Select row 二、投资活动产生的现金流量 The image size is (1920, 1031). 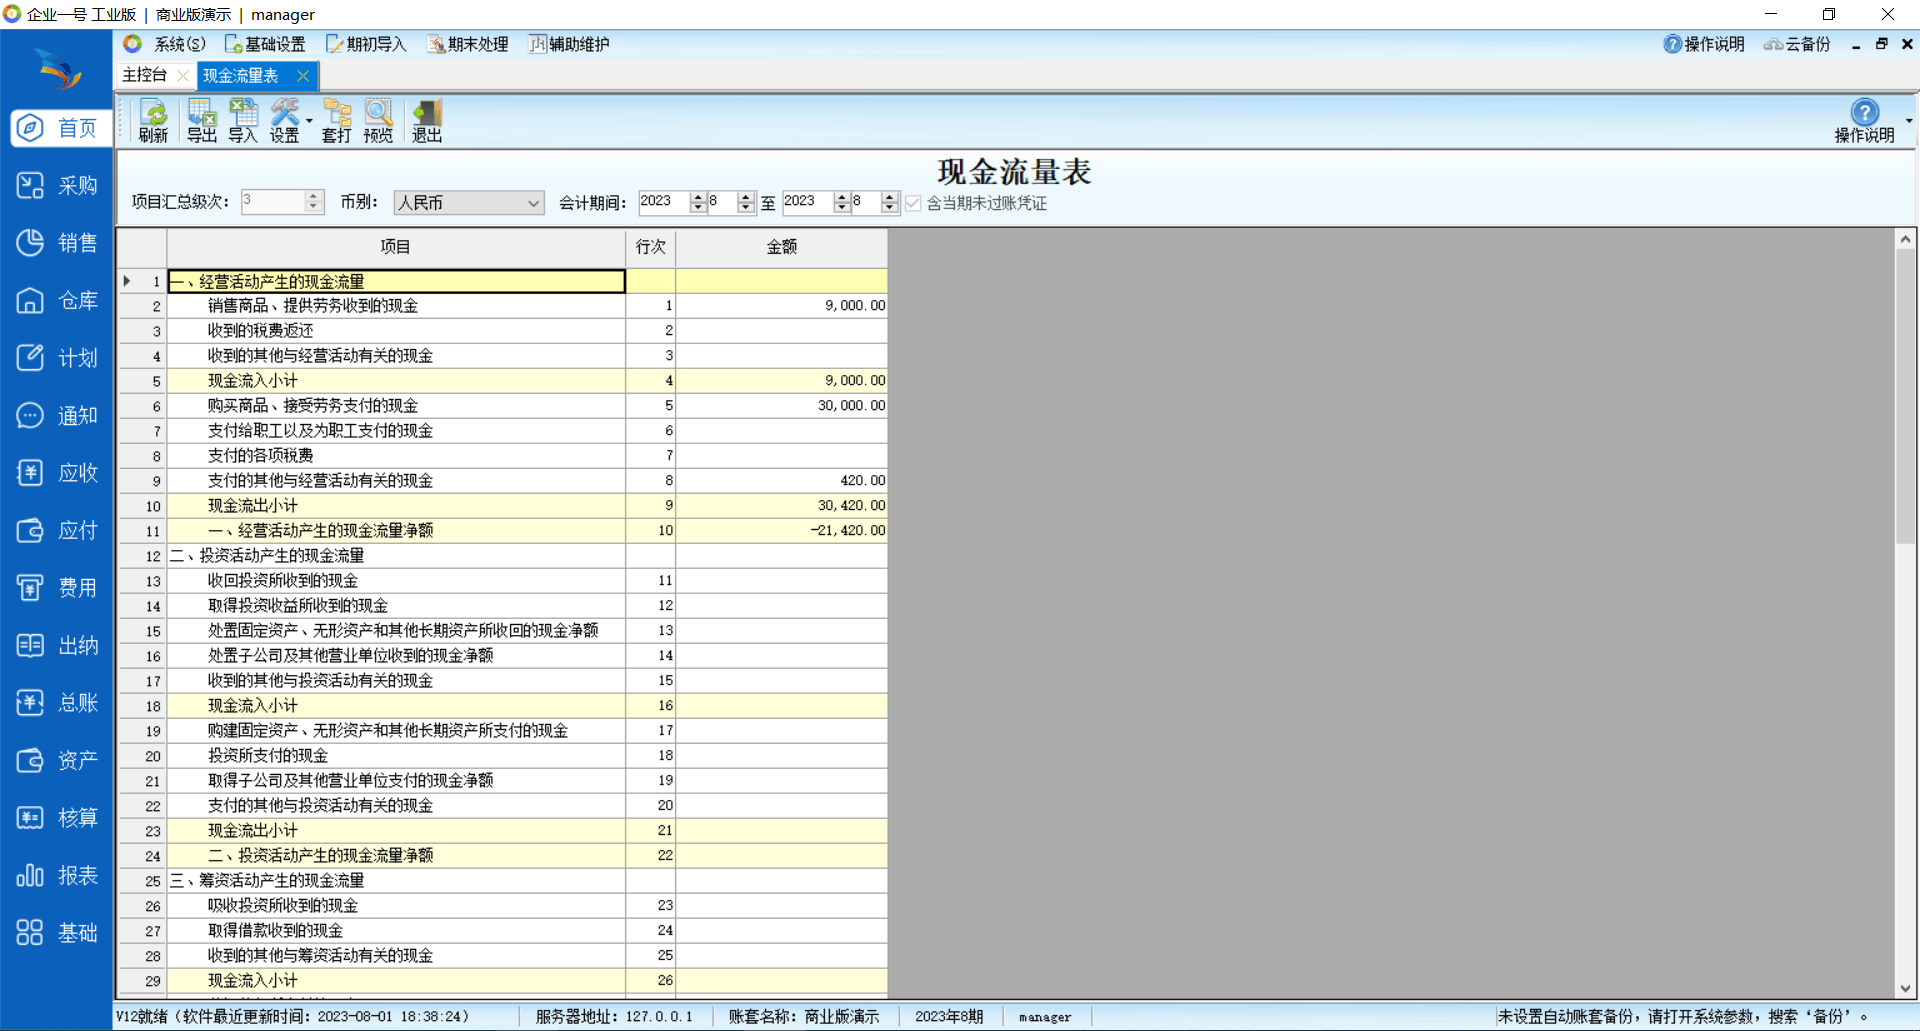tap(396, 556)
